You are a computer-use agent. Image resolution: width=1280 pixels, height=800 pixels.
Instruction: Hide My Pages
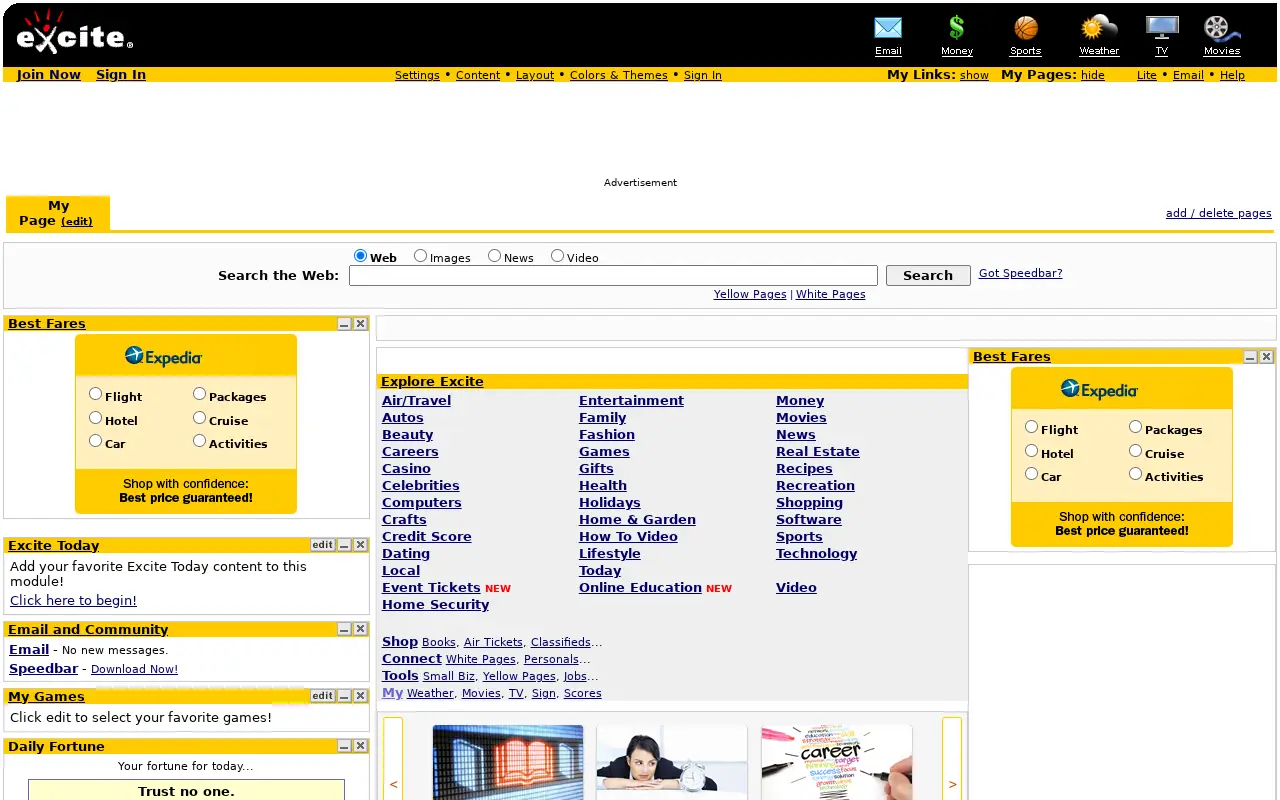click(1093, 75)
